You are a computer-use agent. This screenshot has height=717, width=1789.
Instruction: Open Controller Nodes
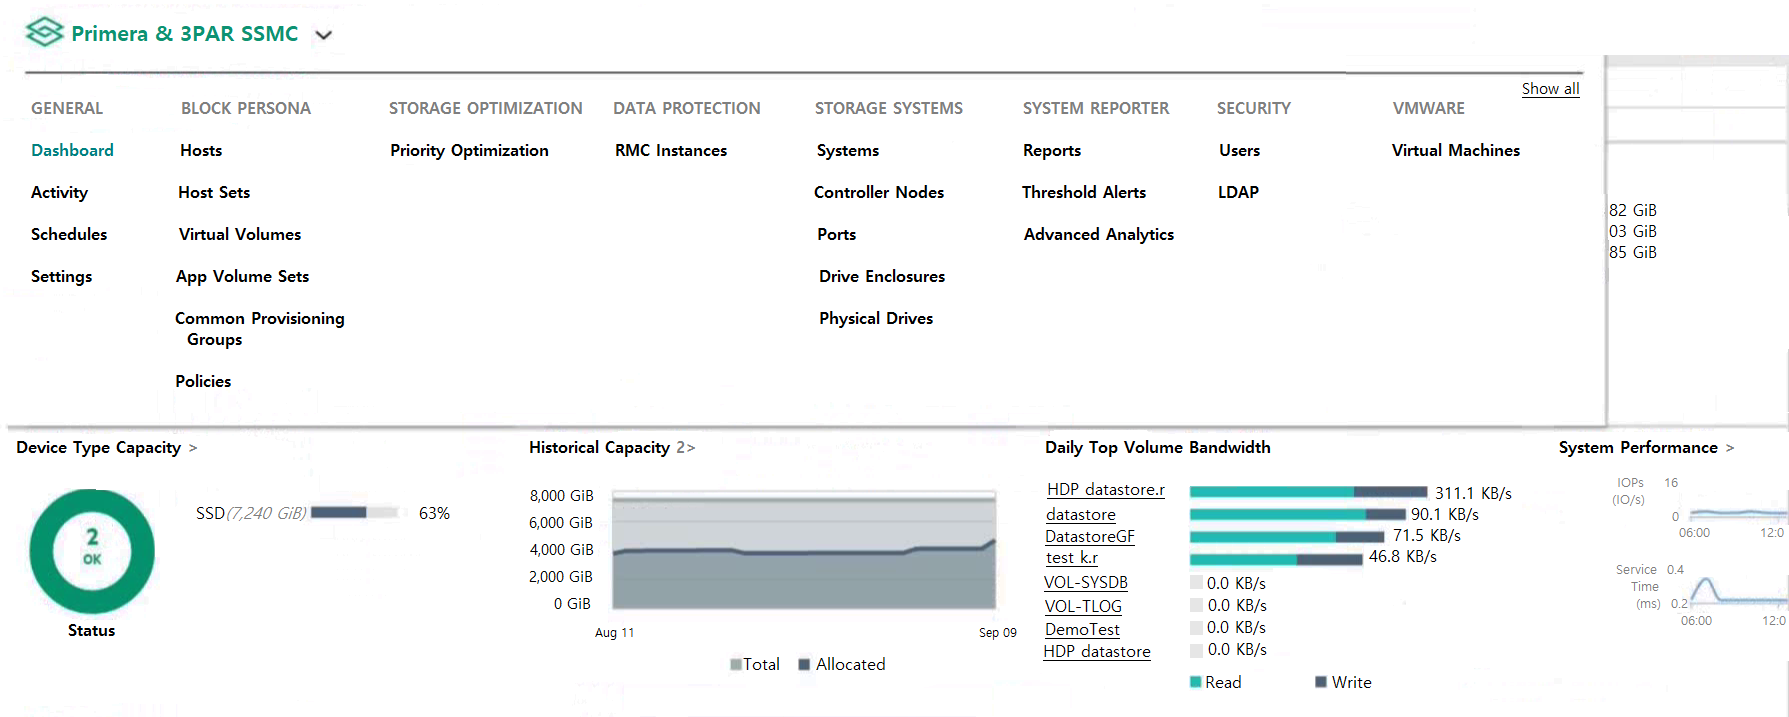point(879,192)
